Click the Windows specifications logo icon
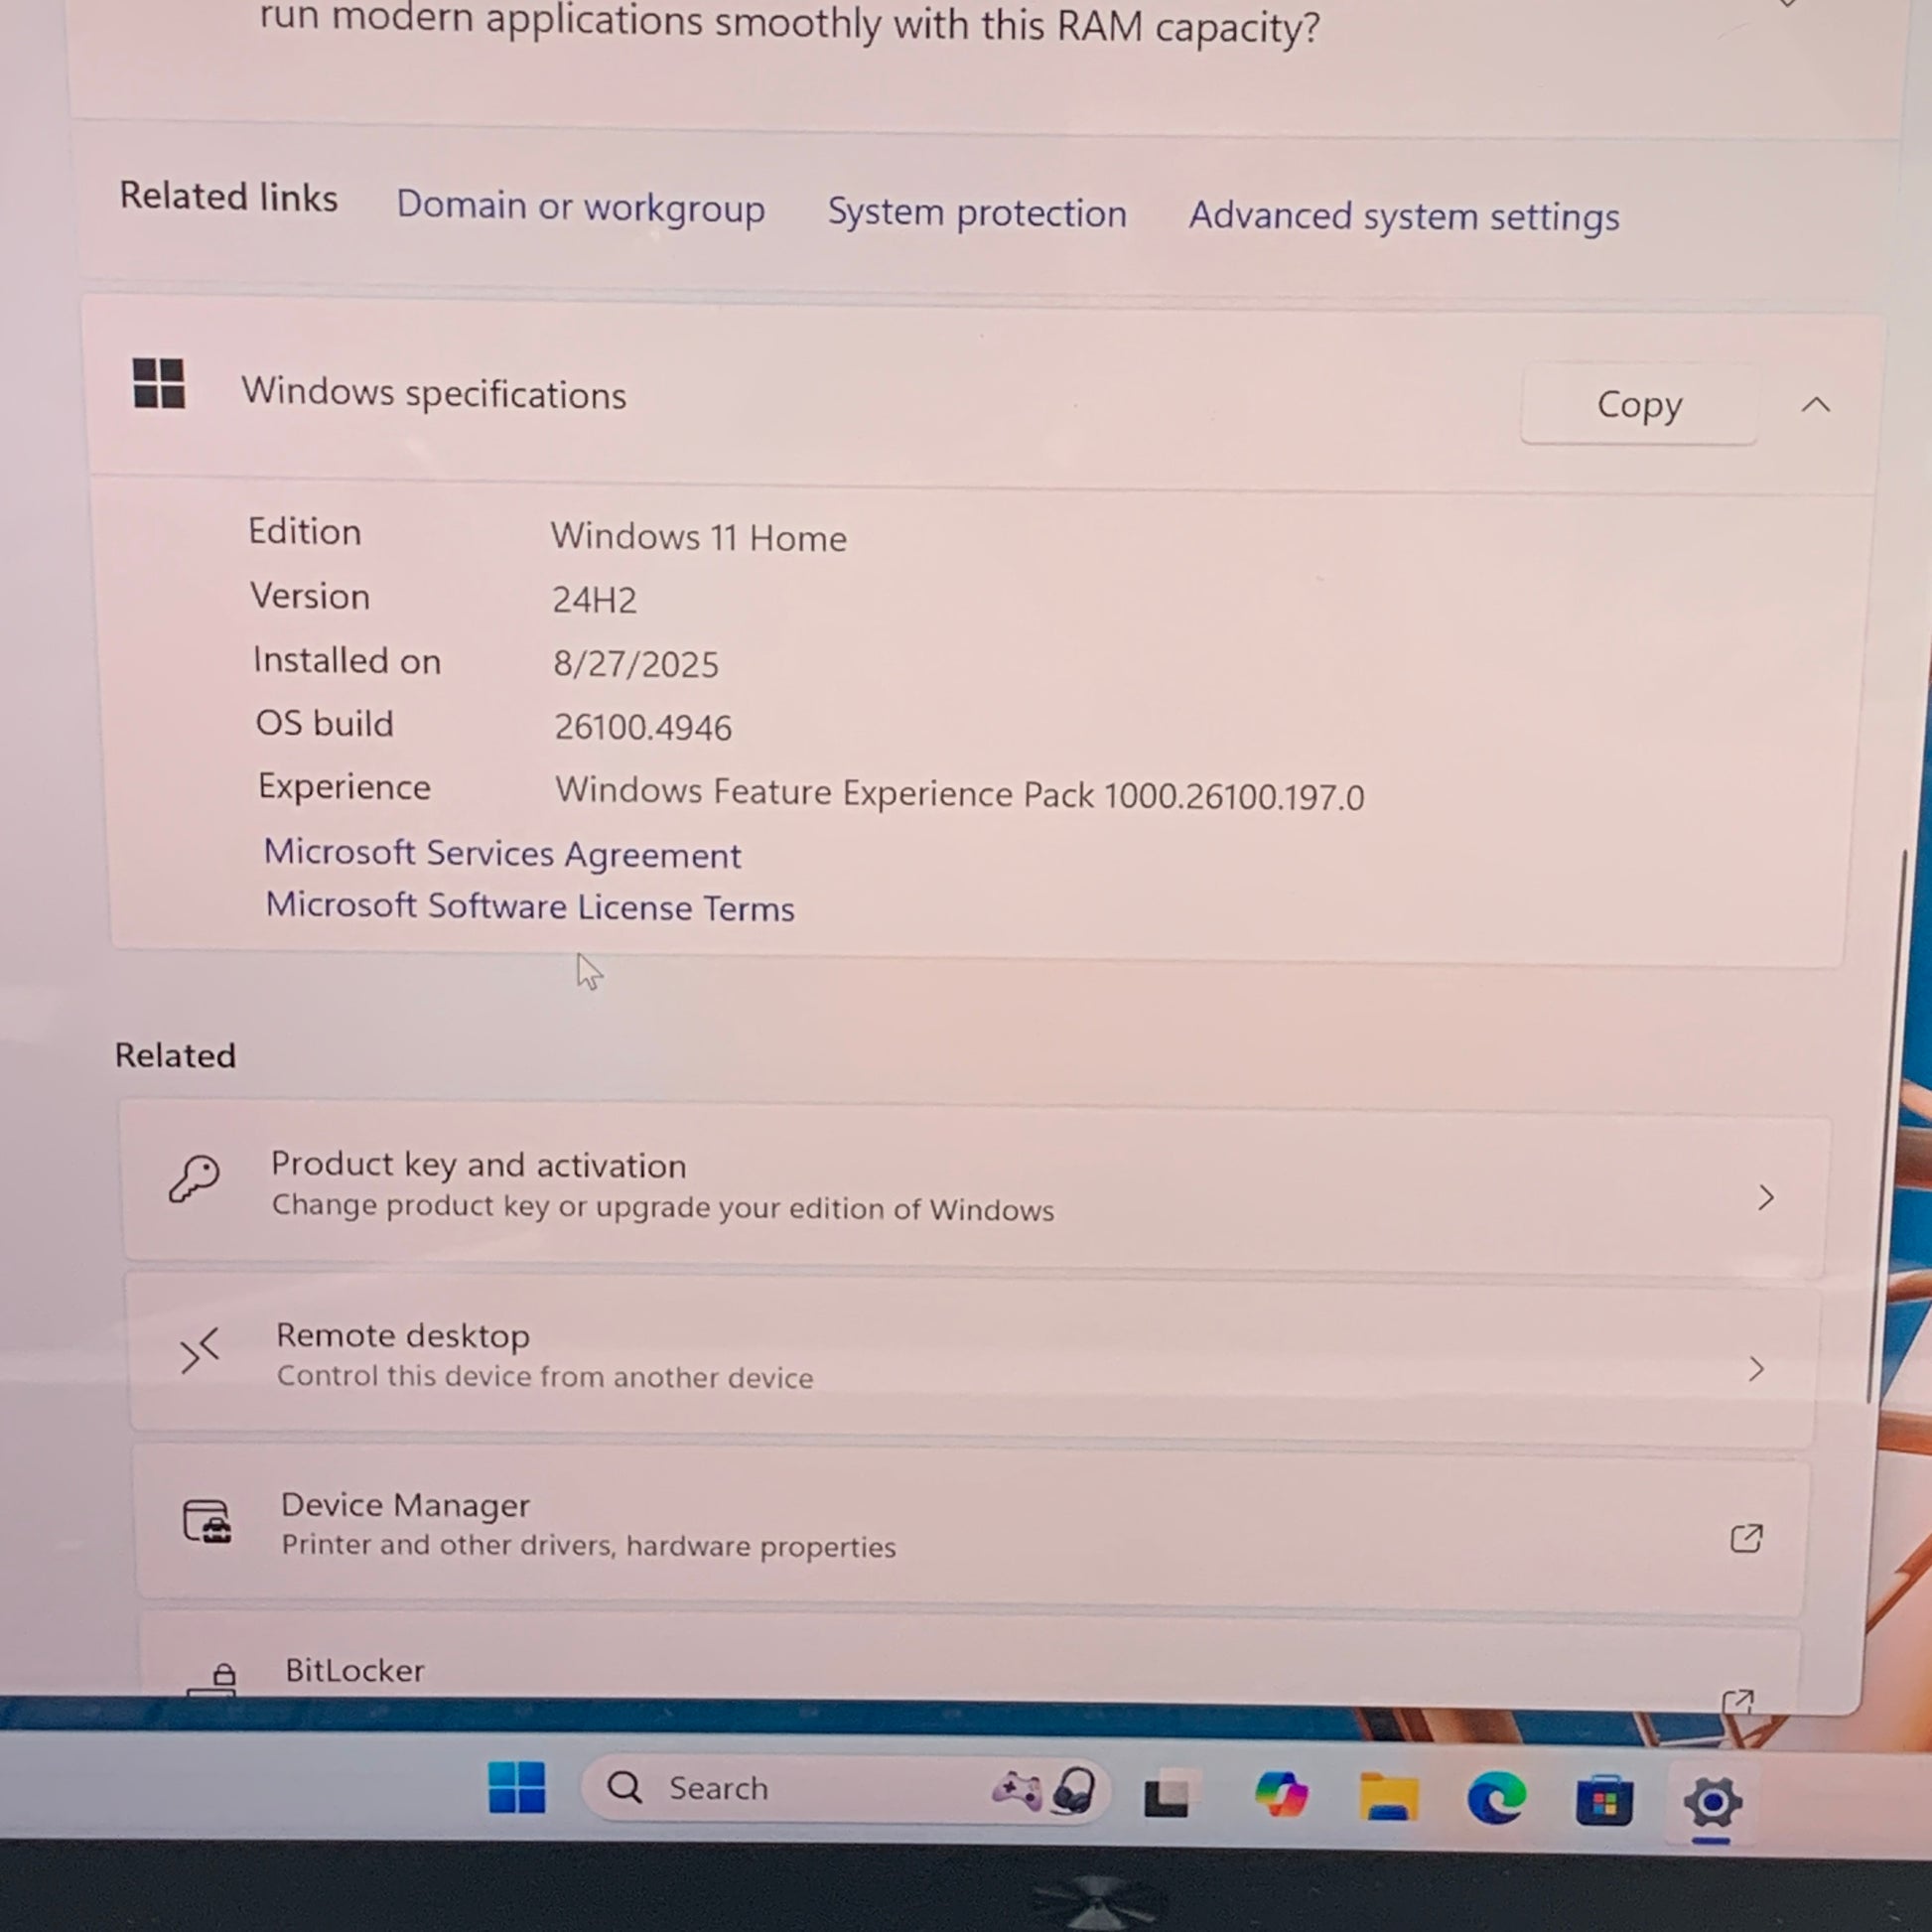The width and height of the screenshot is (1932, 1932). coord(159,384)
